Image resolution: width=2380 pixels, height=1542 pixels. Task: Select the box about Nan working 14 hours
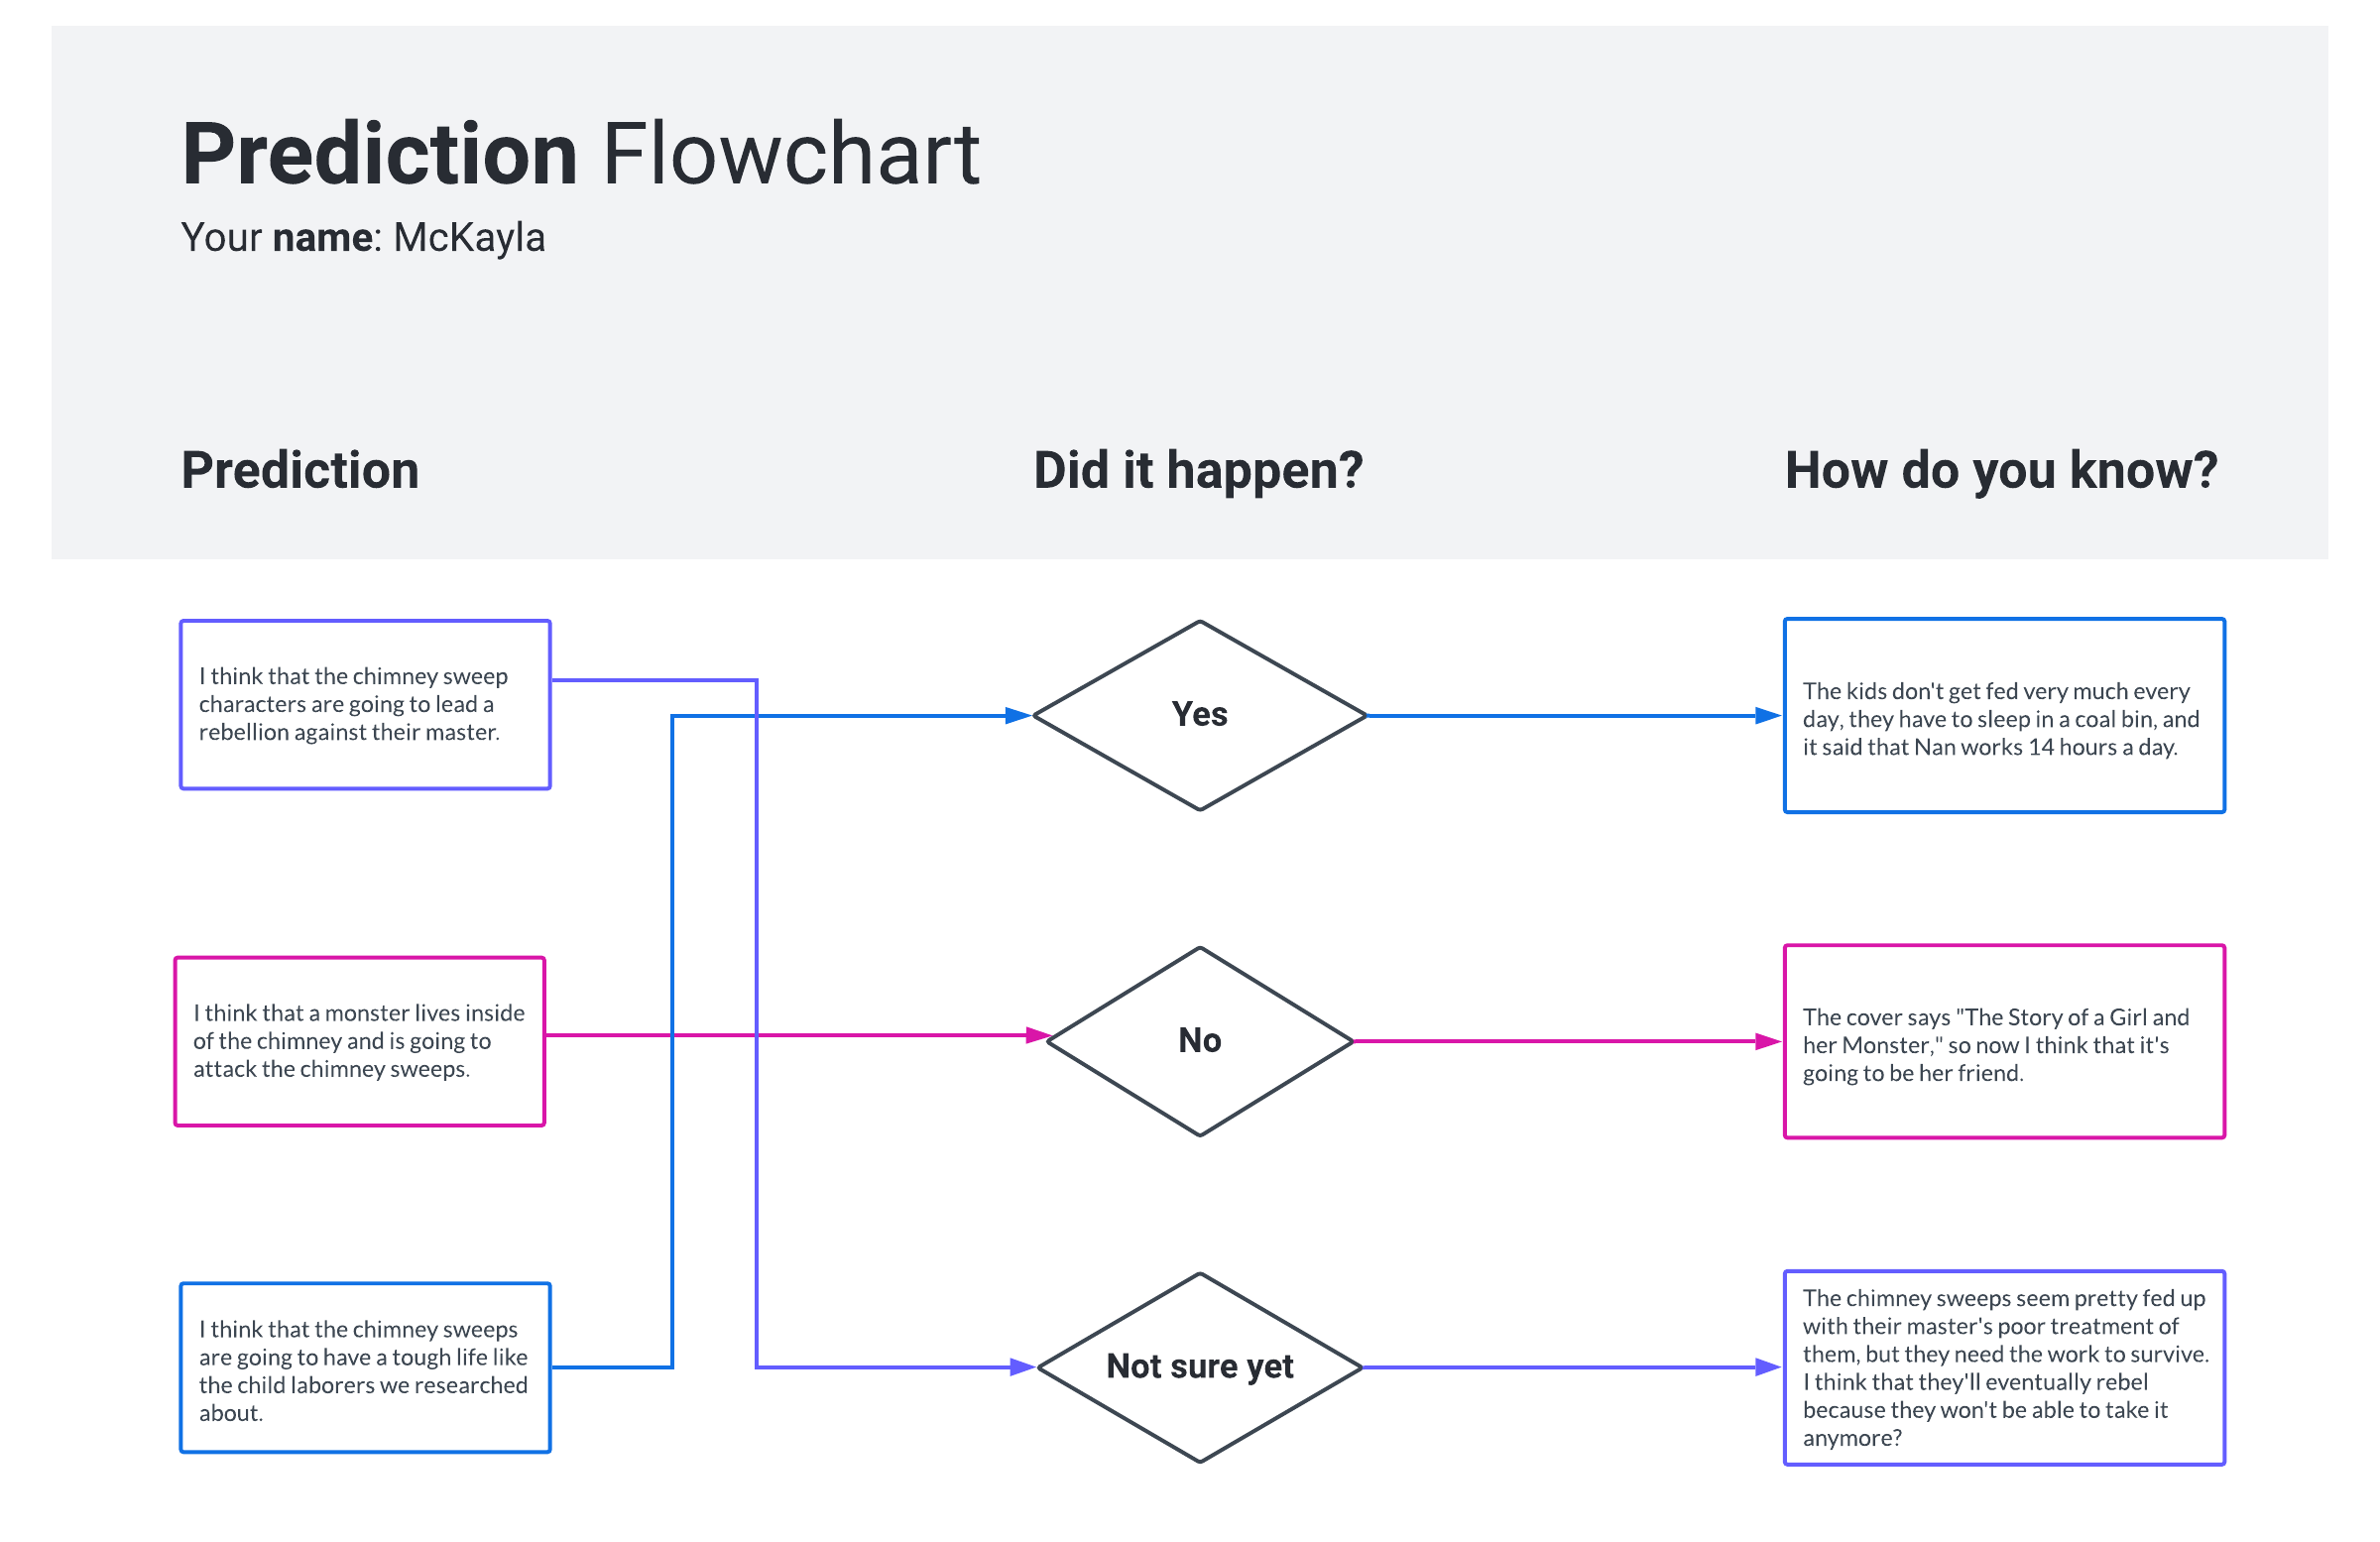click(x=2004, y=716)
